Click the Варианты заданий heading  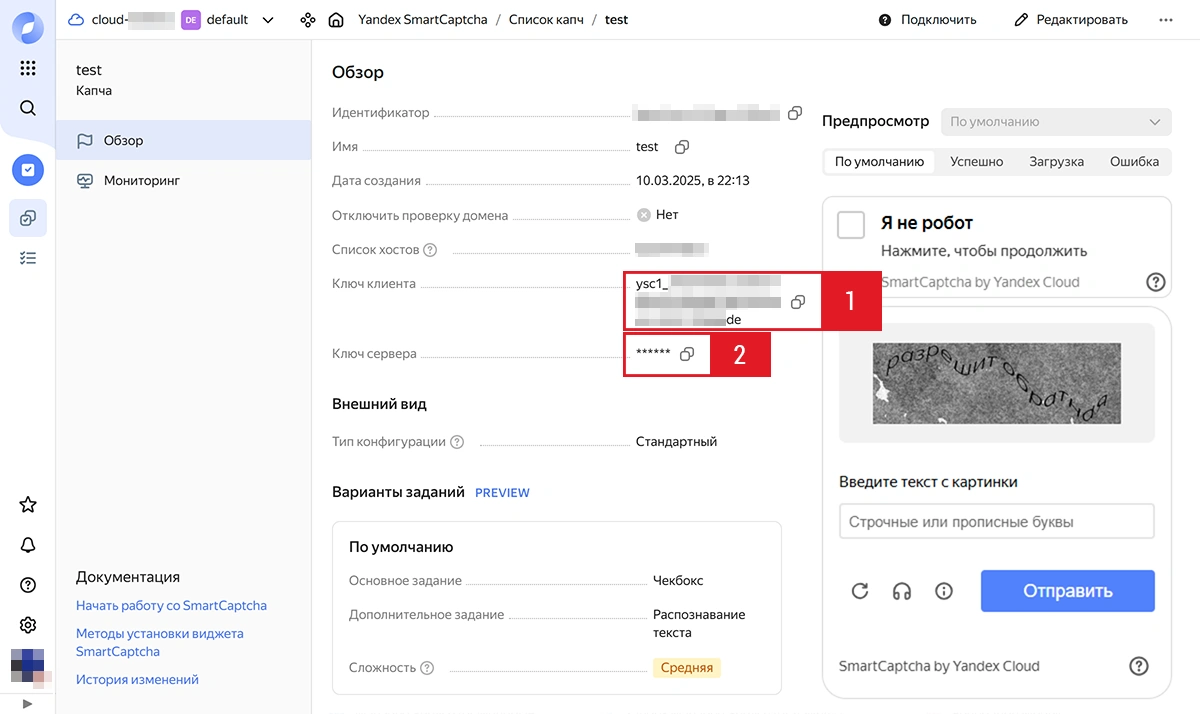tap(398, 492)
